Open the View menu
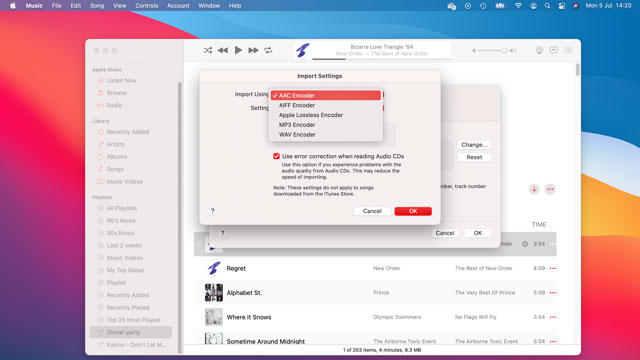Image resolution: width=640 pixels, height=360 pixels. (x=119, y=6)
